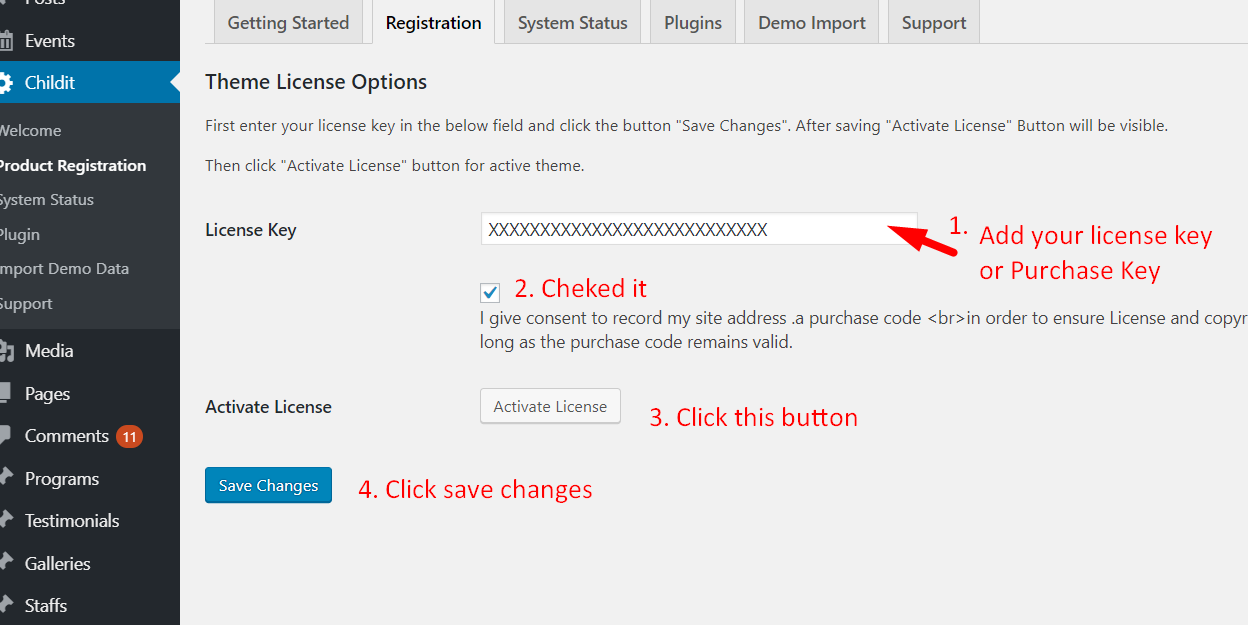Go to the Demo Import tab
The height and width of the screenshot is (625, 1248).
click(812, 22)
